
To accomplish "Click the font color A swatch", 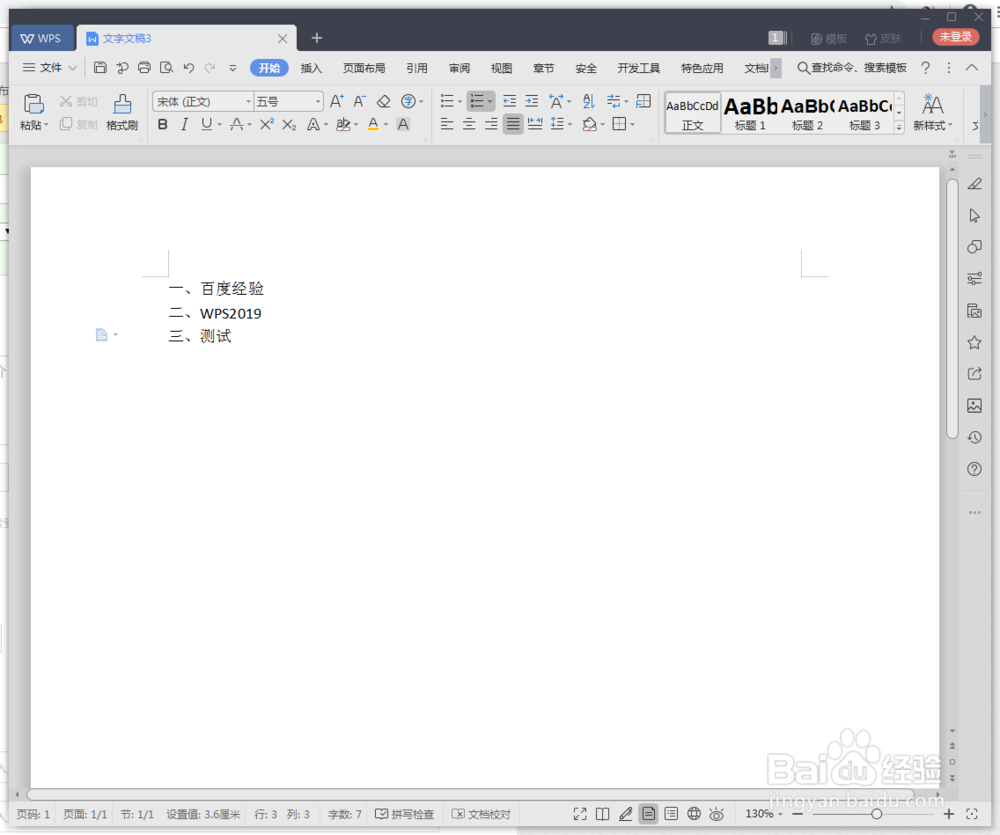I will pyautogui.click(x=374, y=124).
